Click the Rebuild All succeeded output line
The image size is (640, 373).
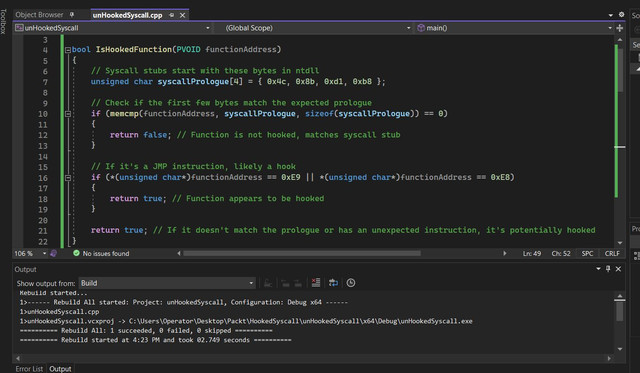[146, 331]
